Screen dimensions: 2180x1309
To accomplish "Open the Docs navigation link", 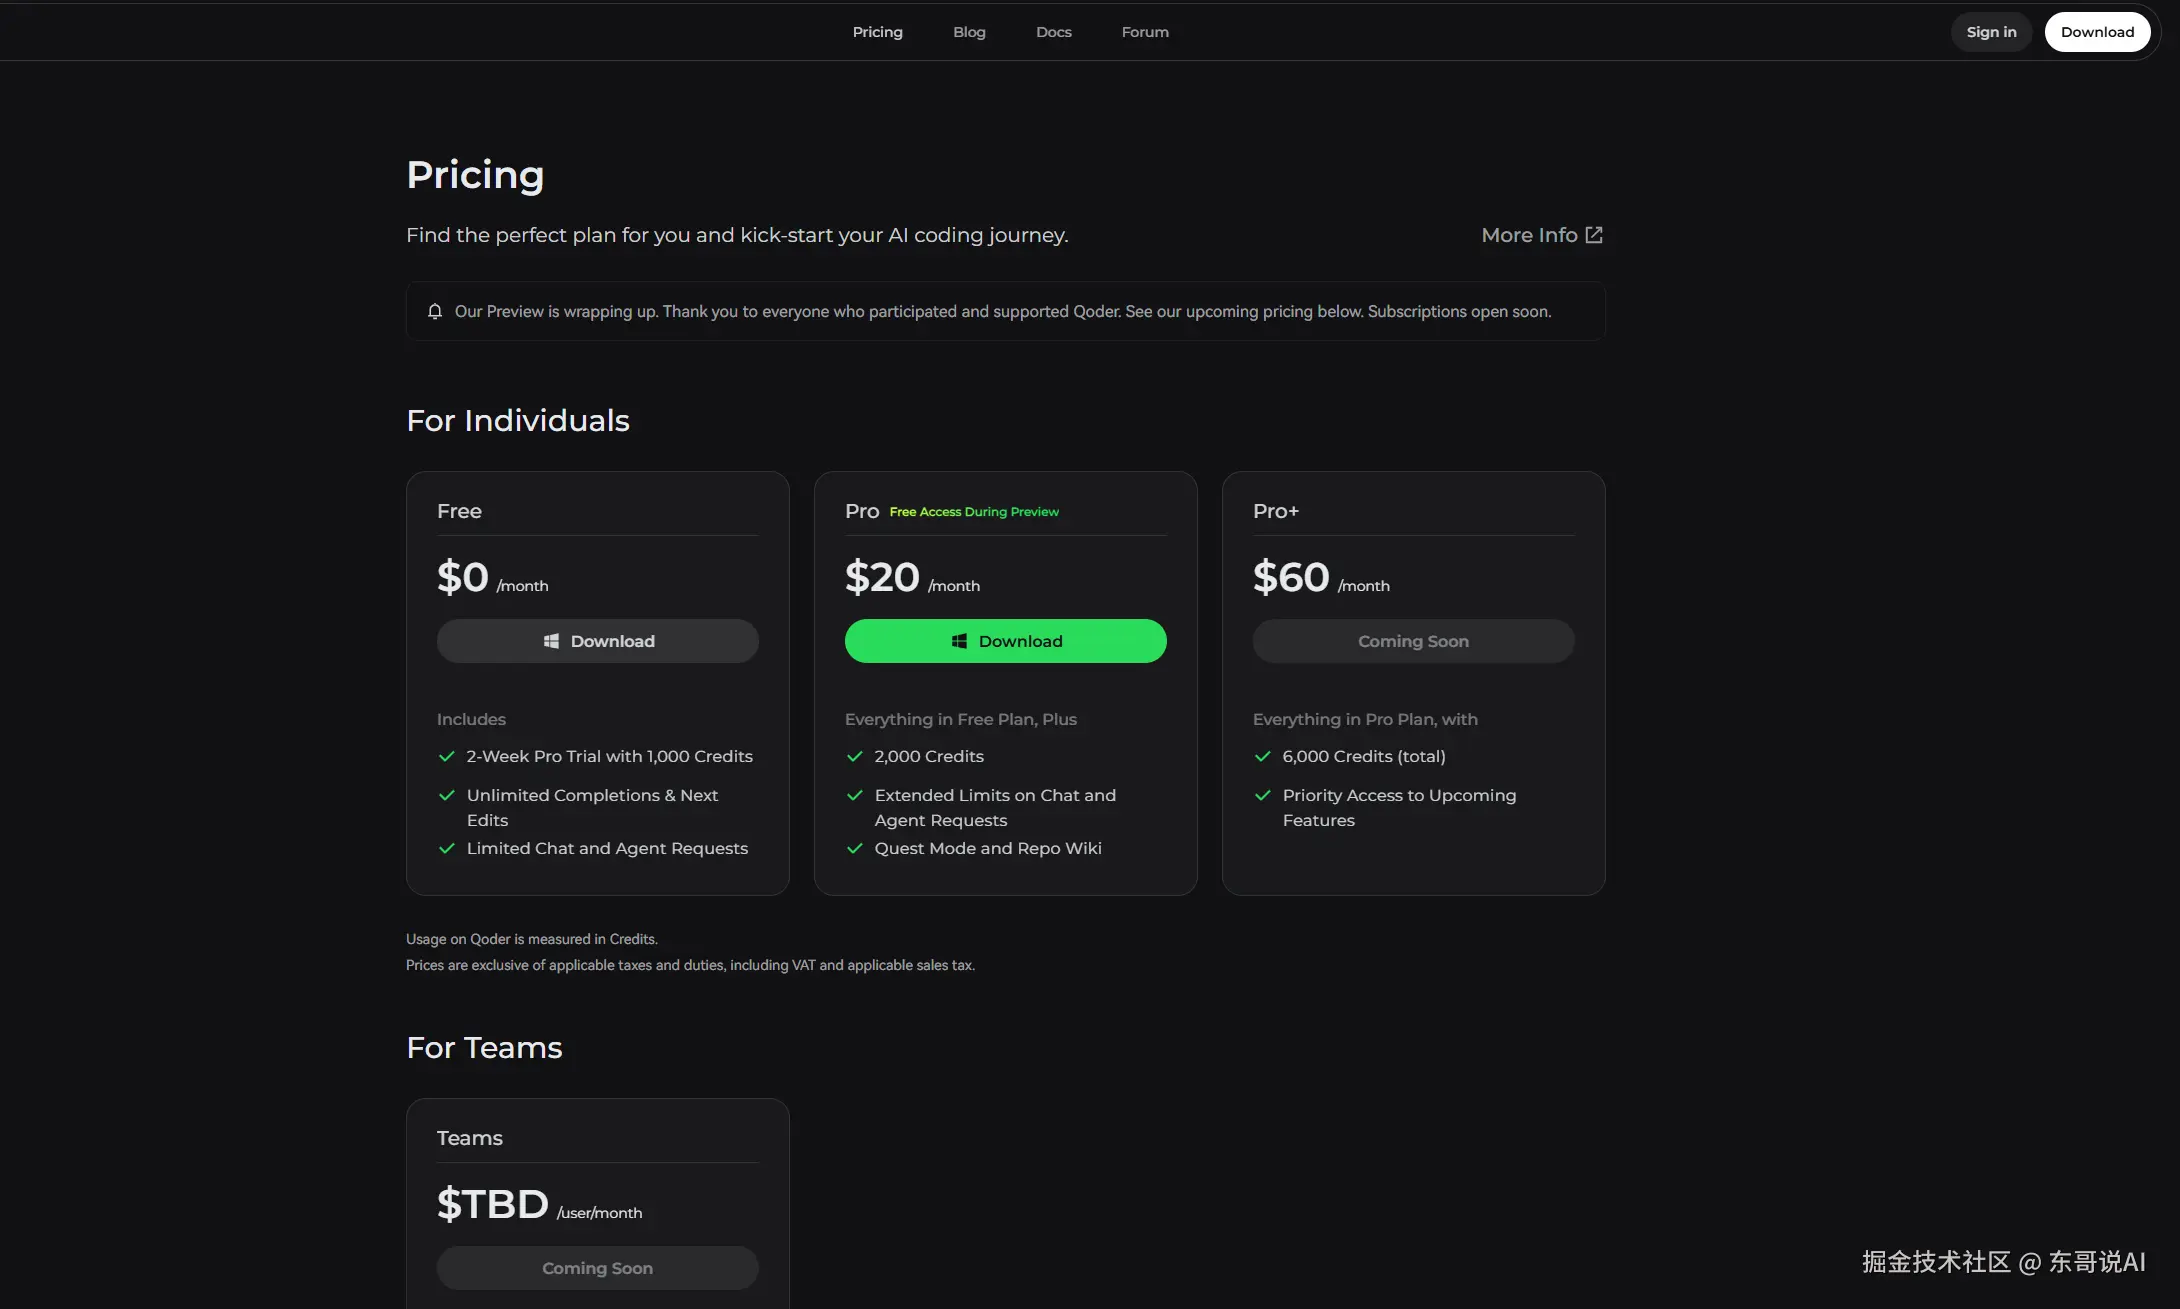I will pyautogui.click(x=1053, y=32).
